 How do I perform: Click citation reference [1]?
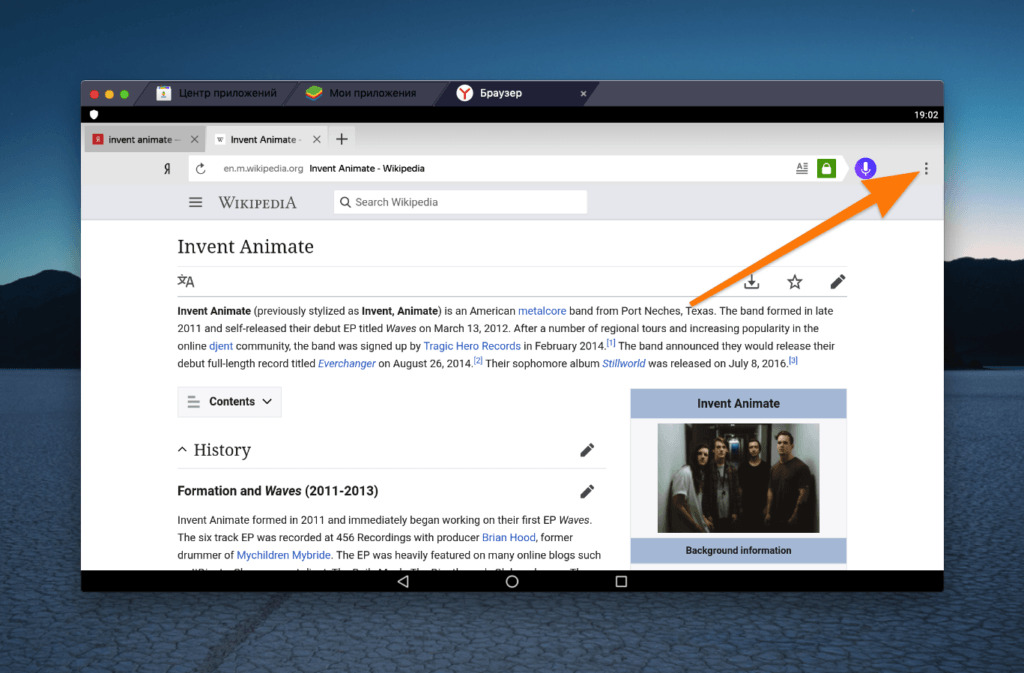(x=611, y=343)
